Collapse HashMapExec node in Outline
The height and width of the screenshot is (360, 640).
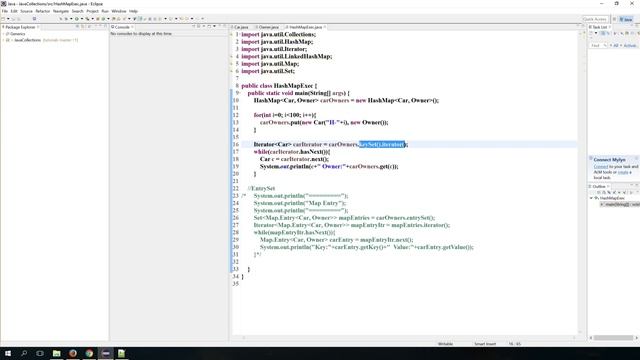click(591, 198)
